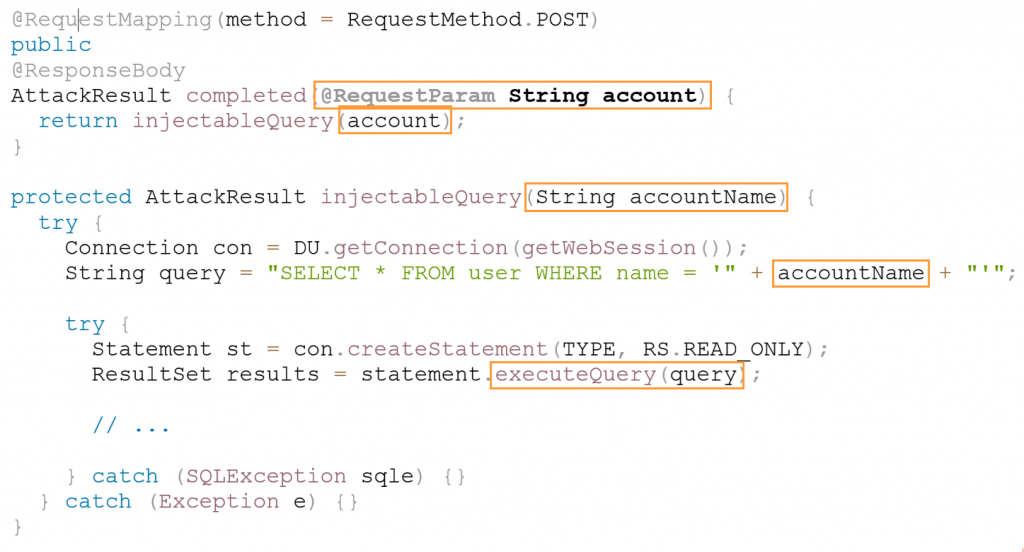Viewport: 1024px width, 552px height.
Task: Click the highlighted @RequestParam String account box
Action: tap(512, 95)
